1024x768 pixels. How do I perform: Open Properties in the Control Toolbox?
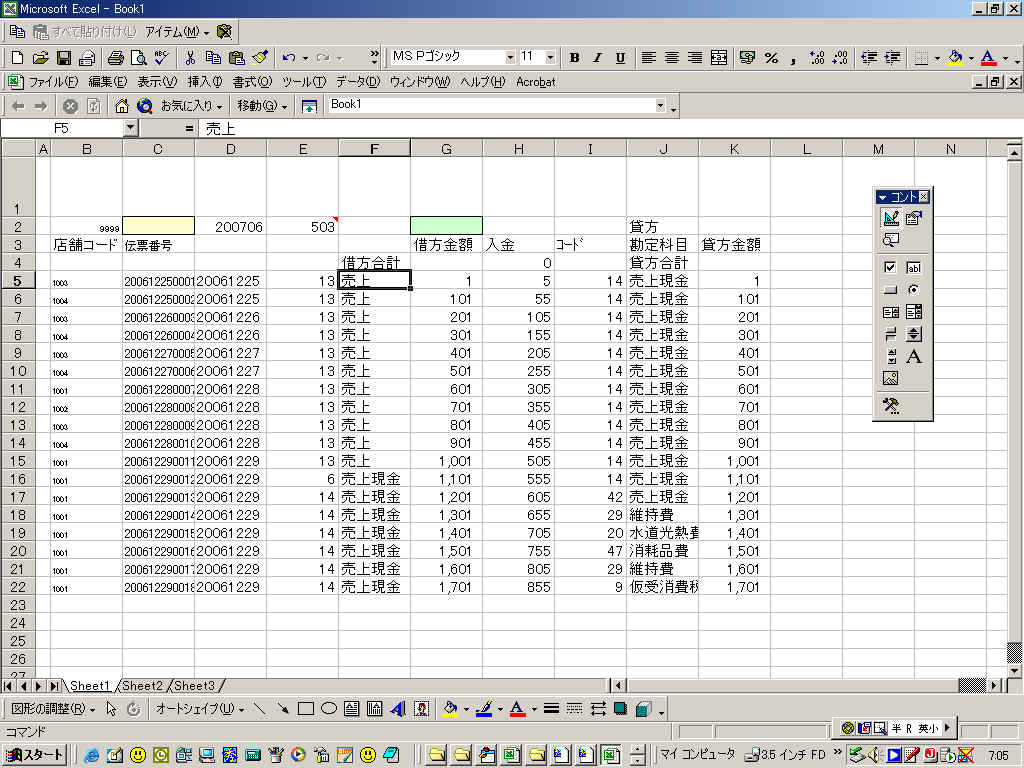point(914,217)
